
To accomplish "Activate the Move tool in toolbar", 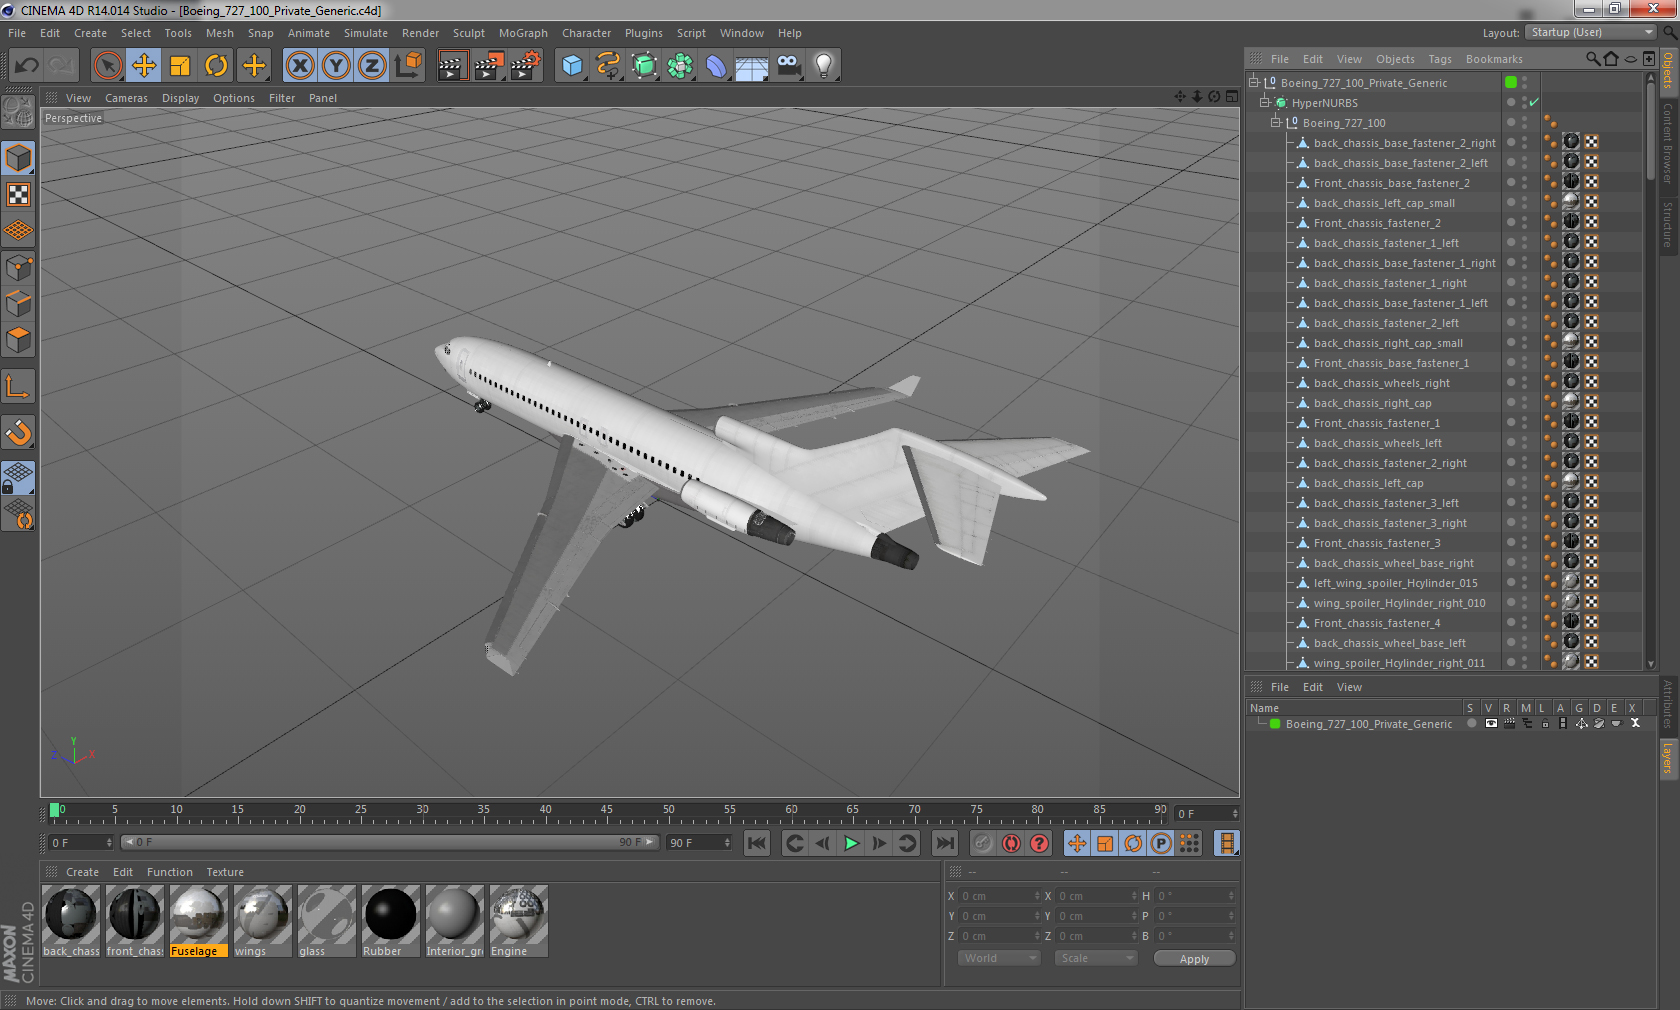I will pyautogui.click(x=144, y=66).
